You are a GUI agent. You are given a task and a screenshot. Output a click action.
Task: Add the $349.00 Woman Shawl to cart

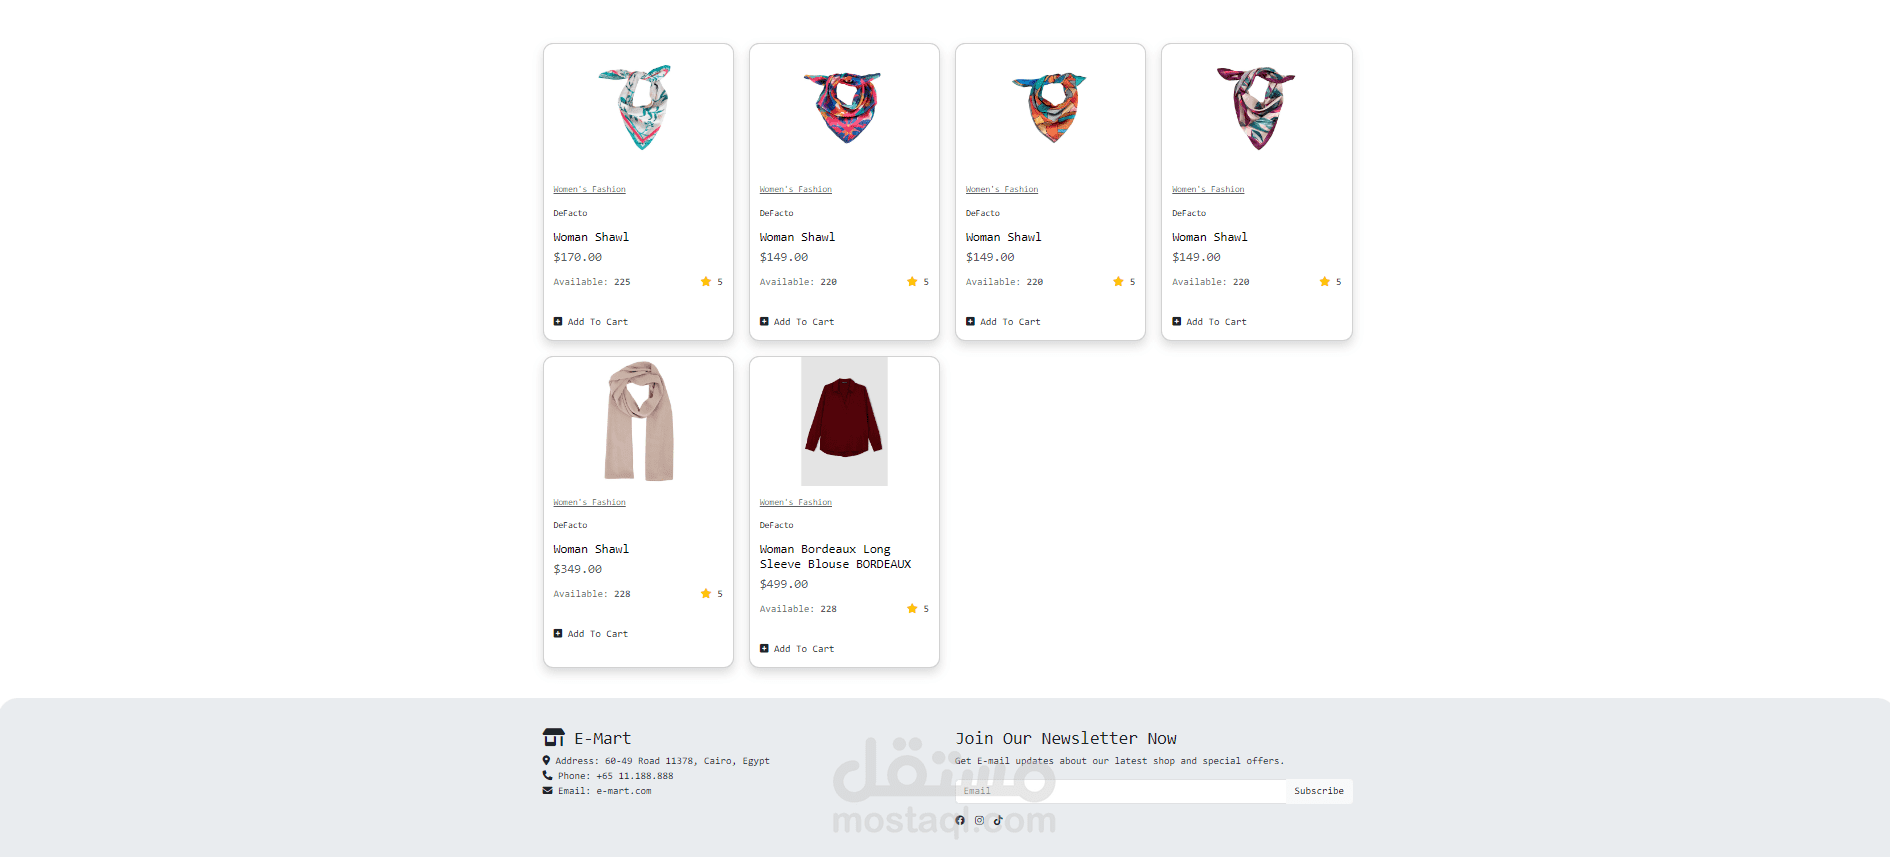coord(591,634)
